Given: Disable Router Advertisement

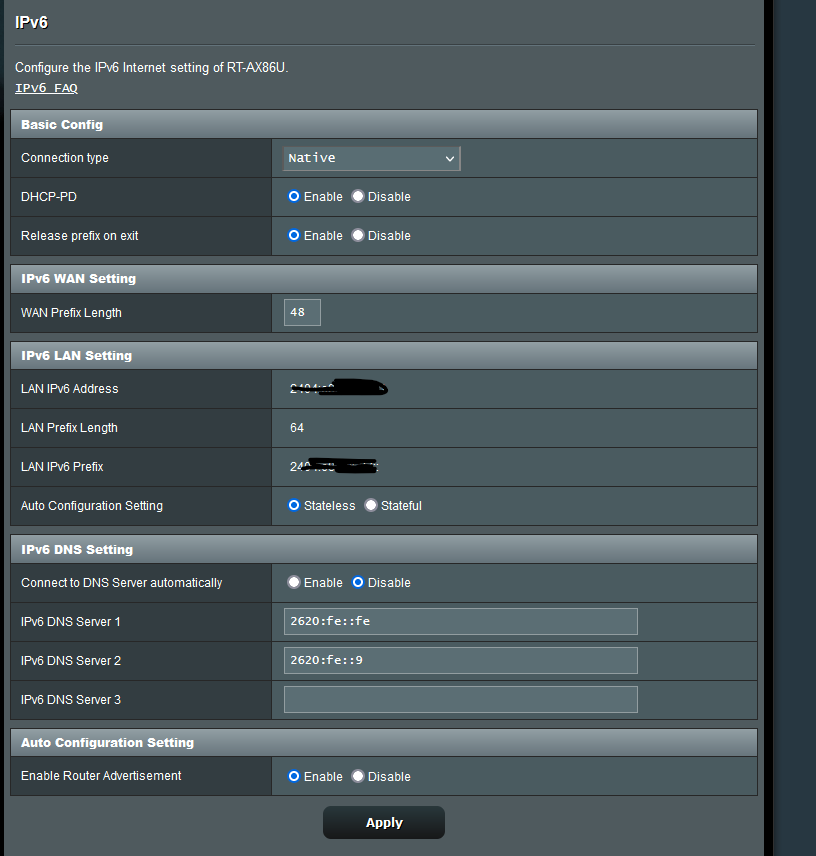Looking at the screenshot, I should coord(358,777).
